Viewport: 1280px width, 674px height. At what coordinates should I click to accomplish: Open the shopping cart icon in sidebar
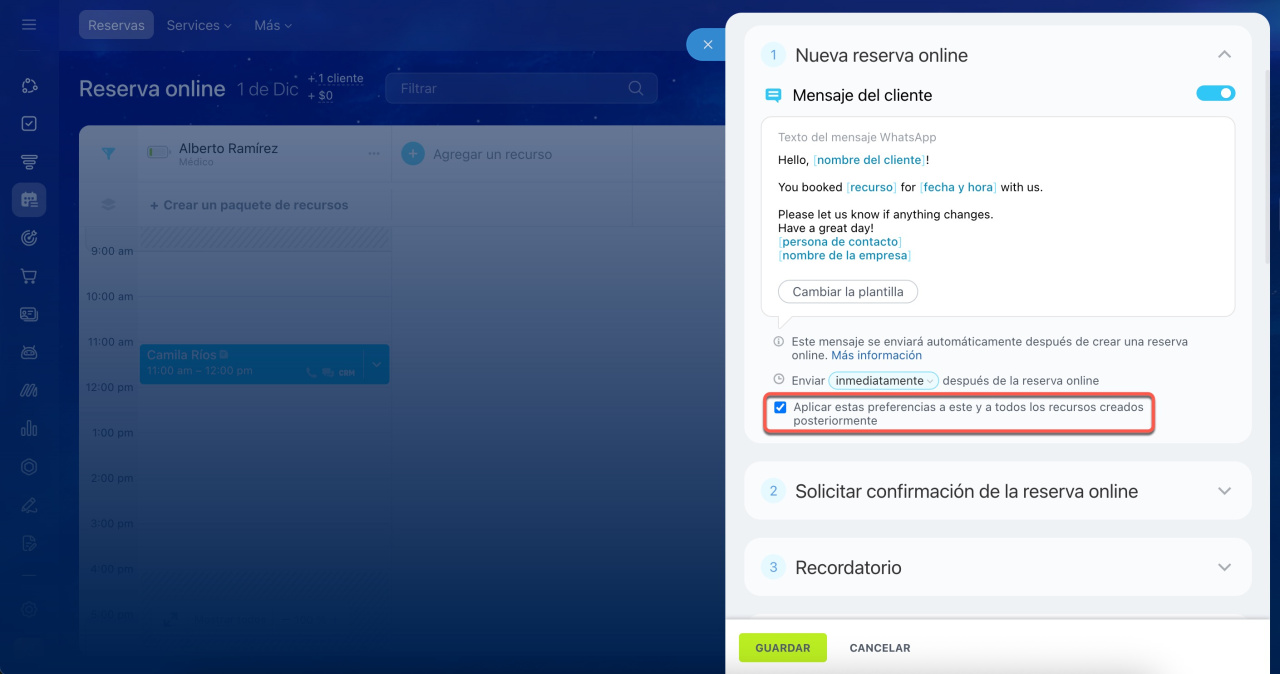pyautogui.click(x=29, y=276)
